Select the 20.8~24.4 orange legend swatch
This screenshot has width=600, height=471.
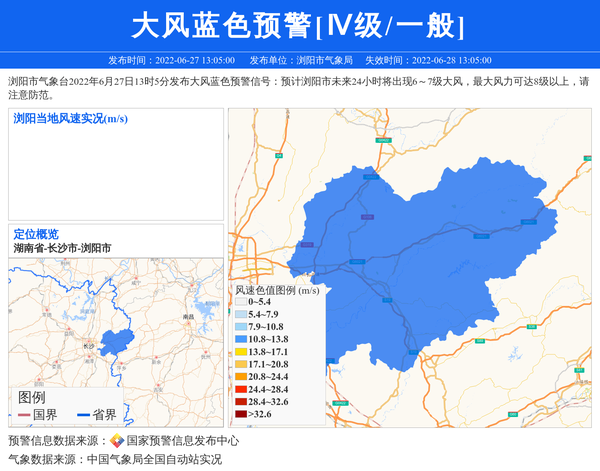tap(240, 377)
